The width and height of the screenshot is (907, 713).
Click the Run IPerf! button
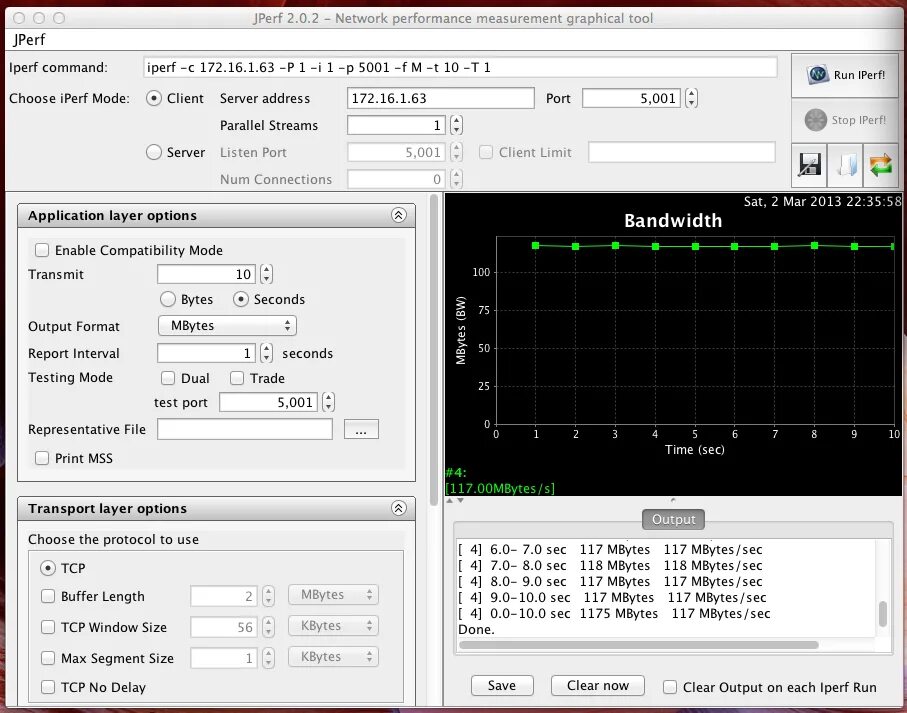pos(845,75)
